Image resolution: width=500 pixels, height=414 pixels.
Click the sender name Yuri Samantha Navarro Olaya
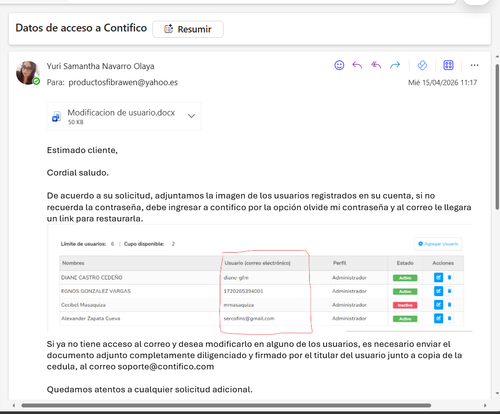click(x=100, y=66)
